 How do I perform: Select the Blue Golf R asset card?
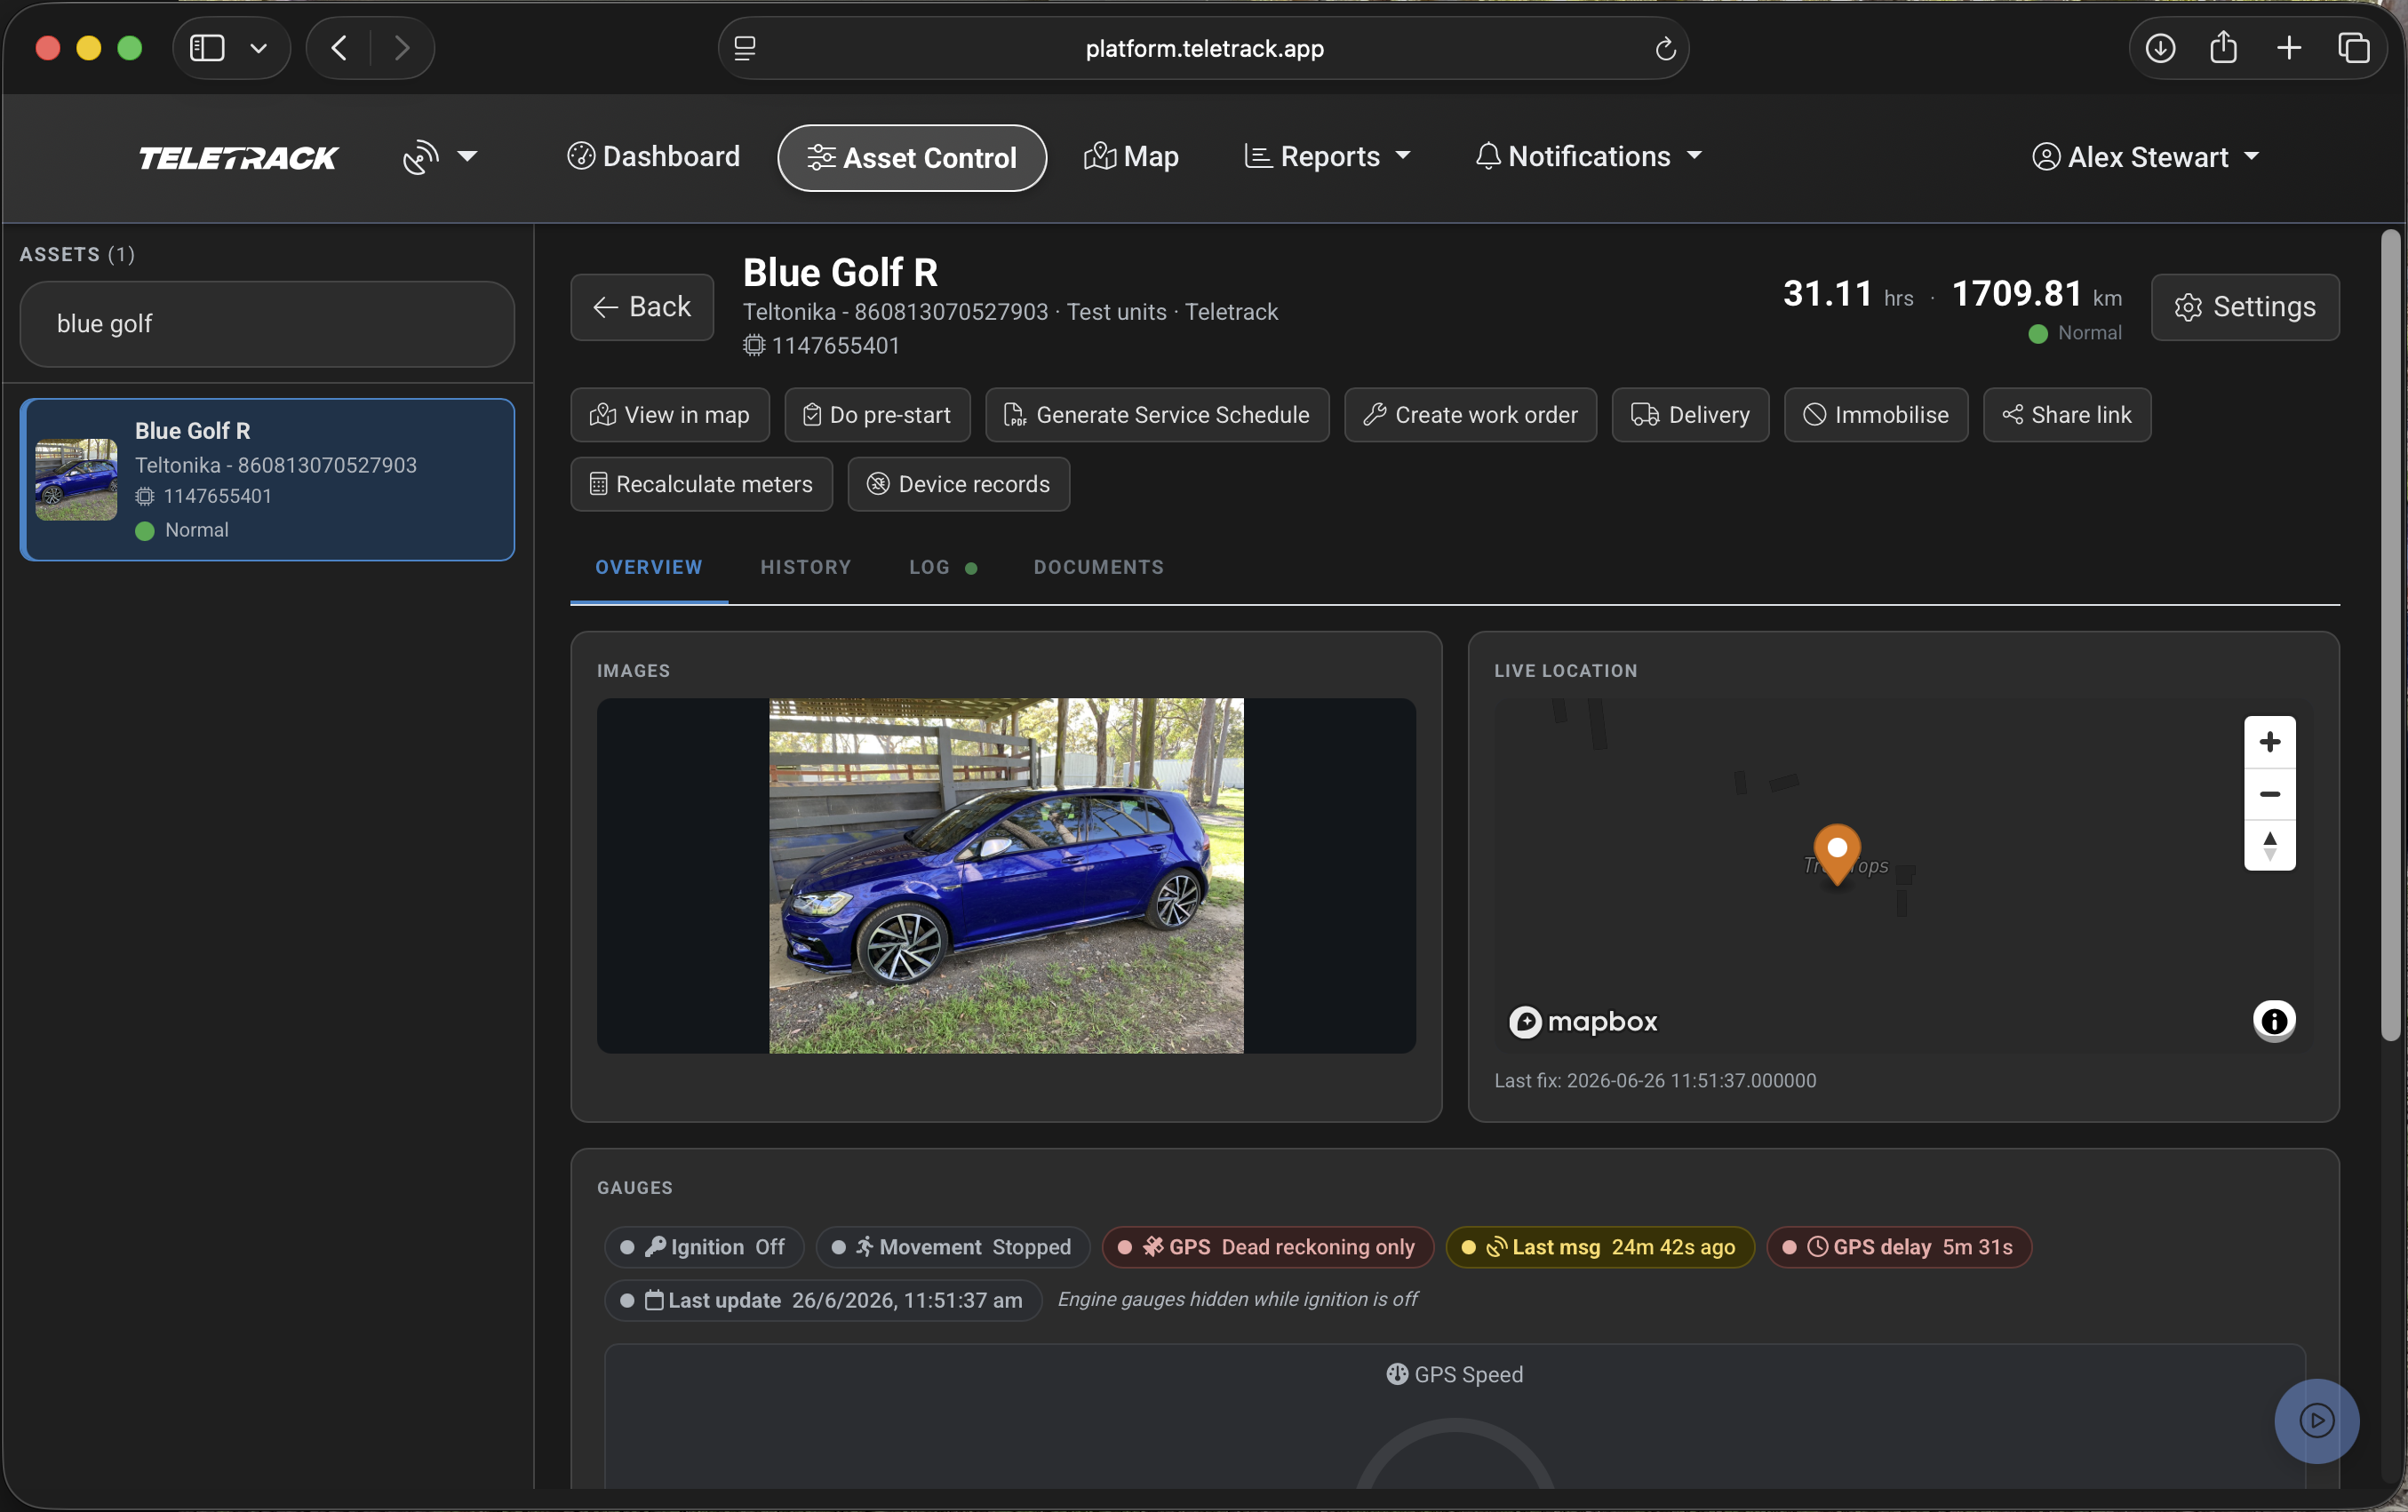(267, 480)
